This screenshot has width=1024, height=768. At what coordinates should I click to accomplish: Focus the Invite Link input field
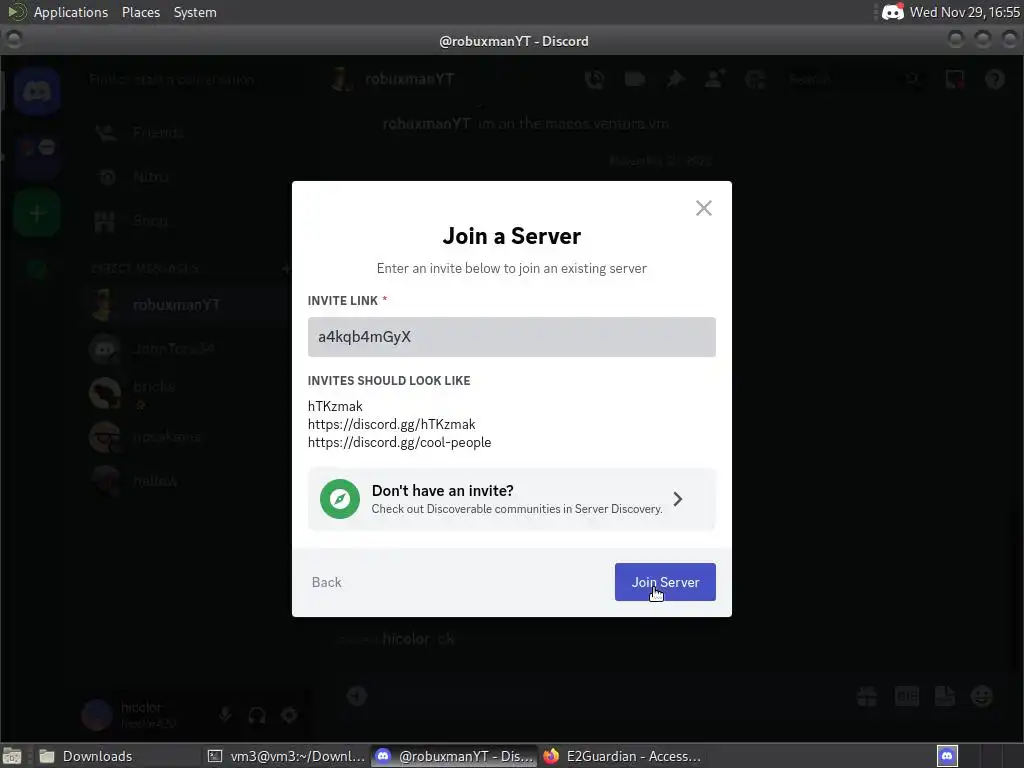(511, 337)
